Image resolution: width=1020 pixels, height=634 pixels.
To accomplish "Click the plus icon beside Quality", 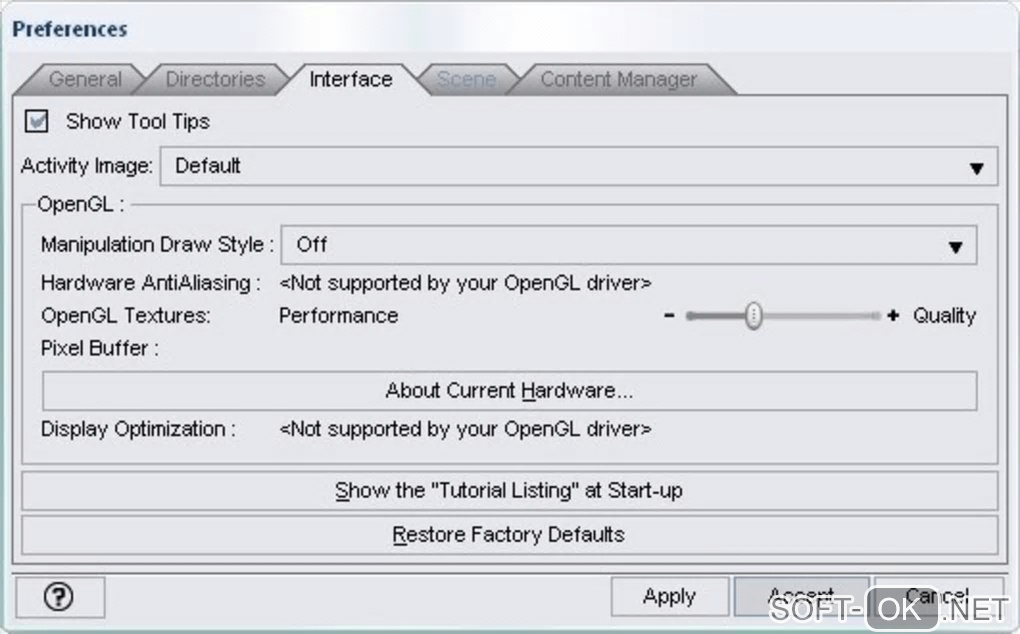I will pos(893,316).
